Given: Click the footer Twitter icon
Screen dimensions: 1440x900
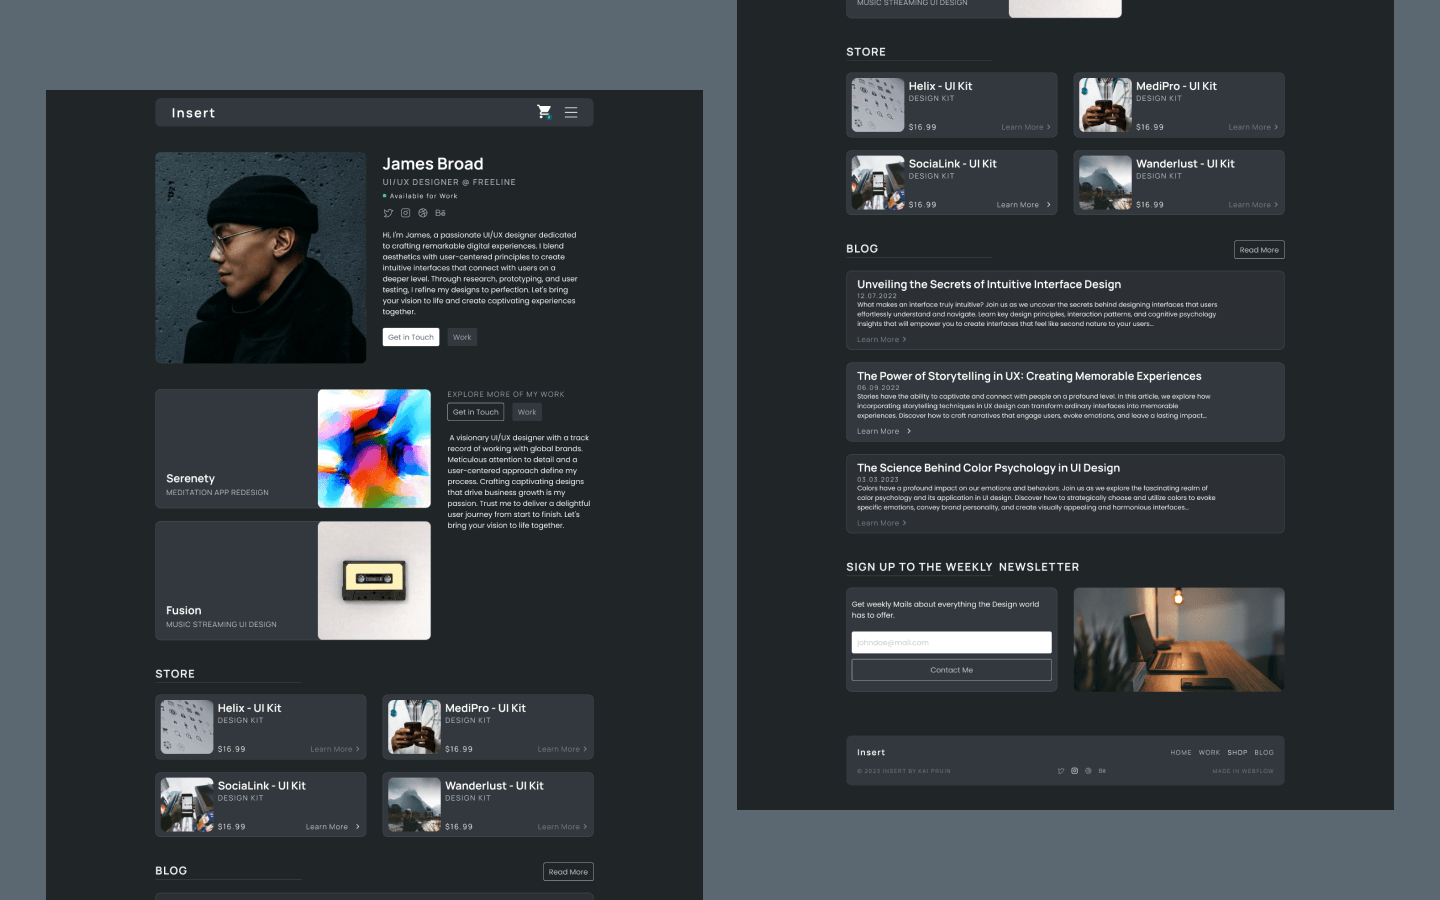Looking at the screenshot, I should [1061, 771].
